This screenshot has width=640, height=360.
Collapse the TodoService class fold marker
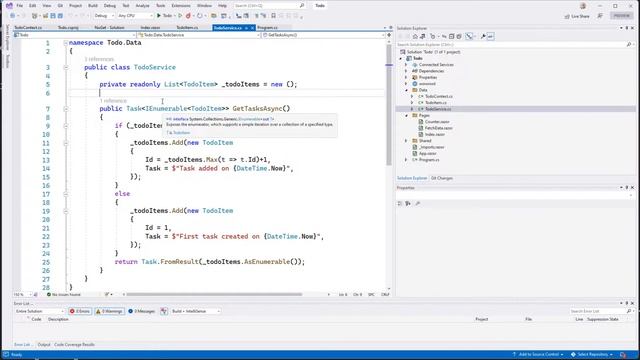(66, 67)
